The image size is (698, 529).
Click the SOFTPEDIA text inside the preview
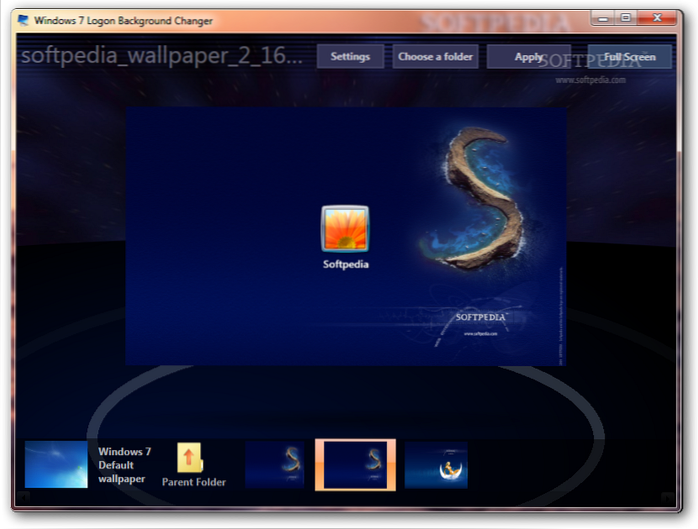coord(480,317)
